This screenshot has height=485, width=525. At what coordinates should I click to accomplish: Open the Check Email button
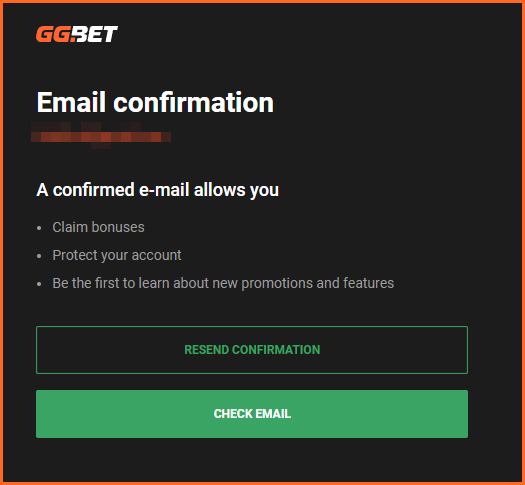click(252, 414)
